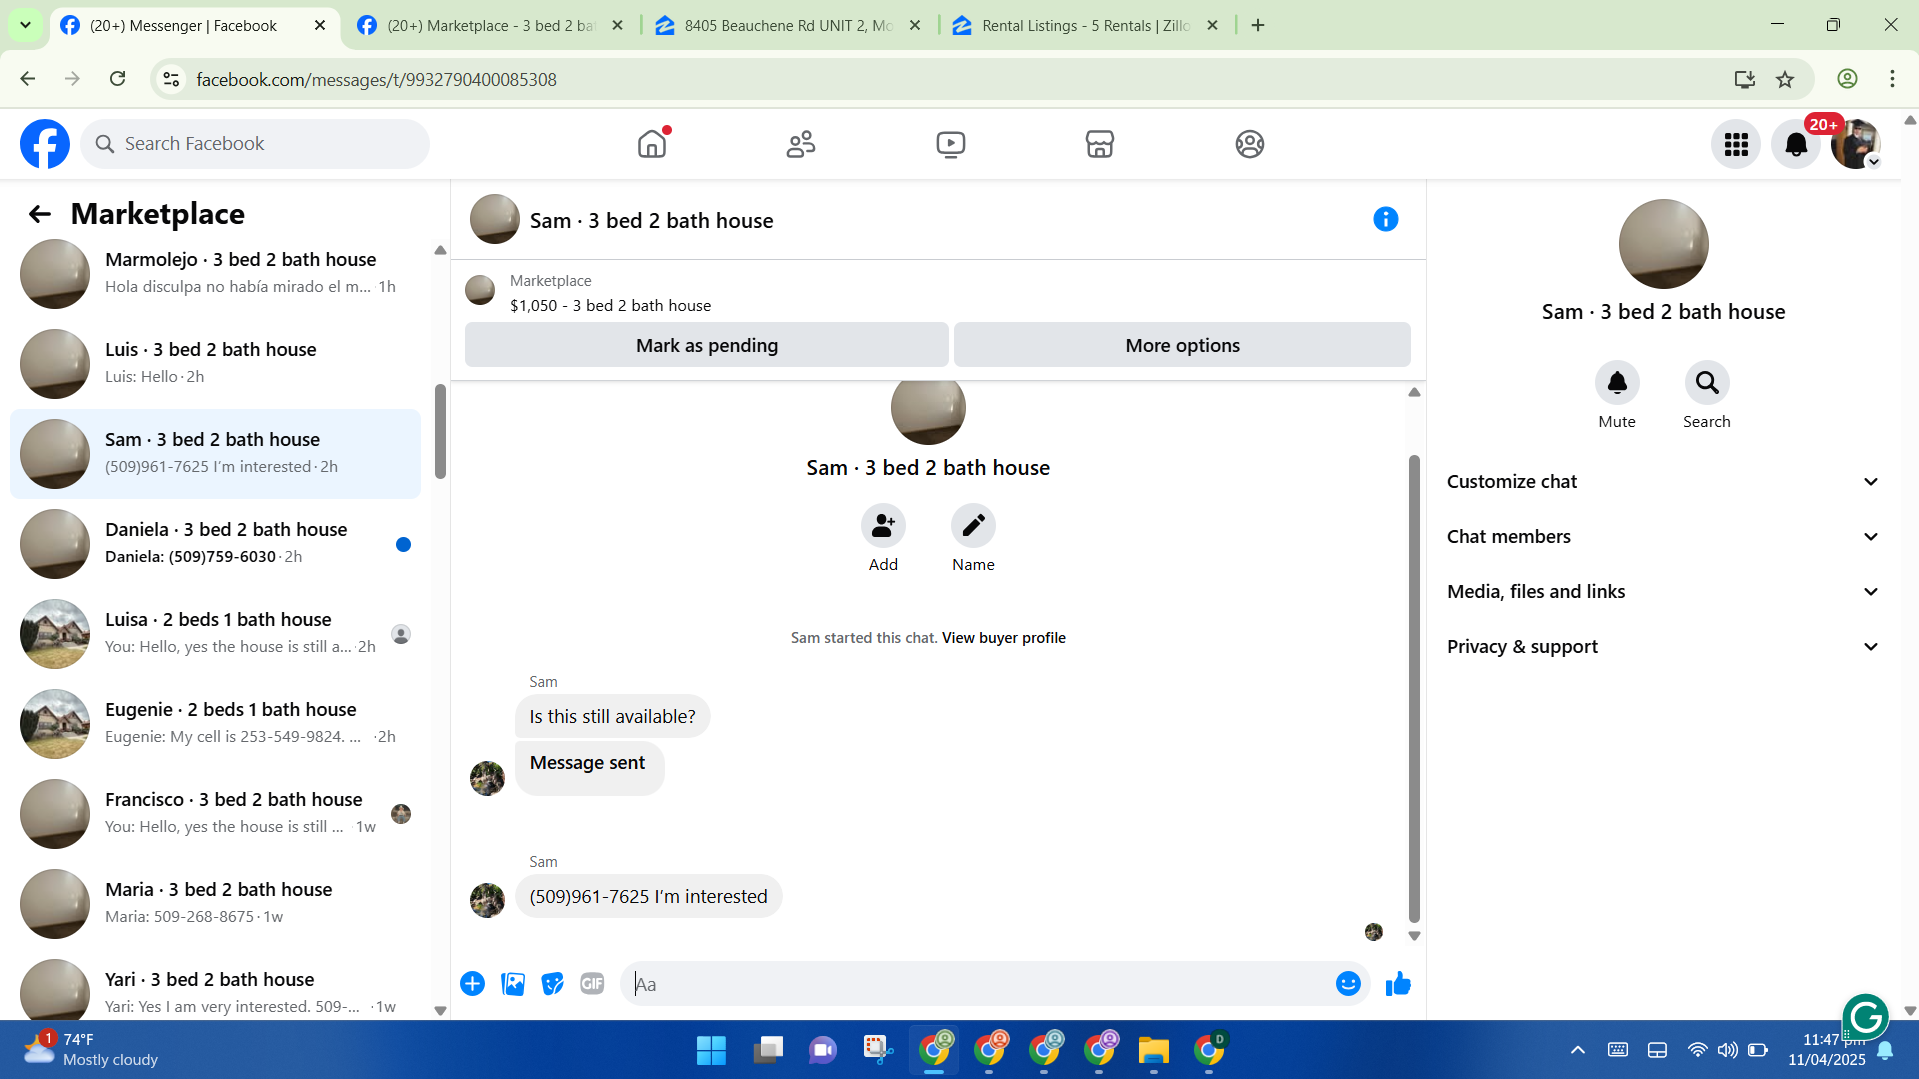The width and height of the screenshot is (1919, 1079).
Task: Open Maria's conversation
Action: (x=215, y=904)
